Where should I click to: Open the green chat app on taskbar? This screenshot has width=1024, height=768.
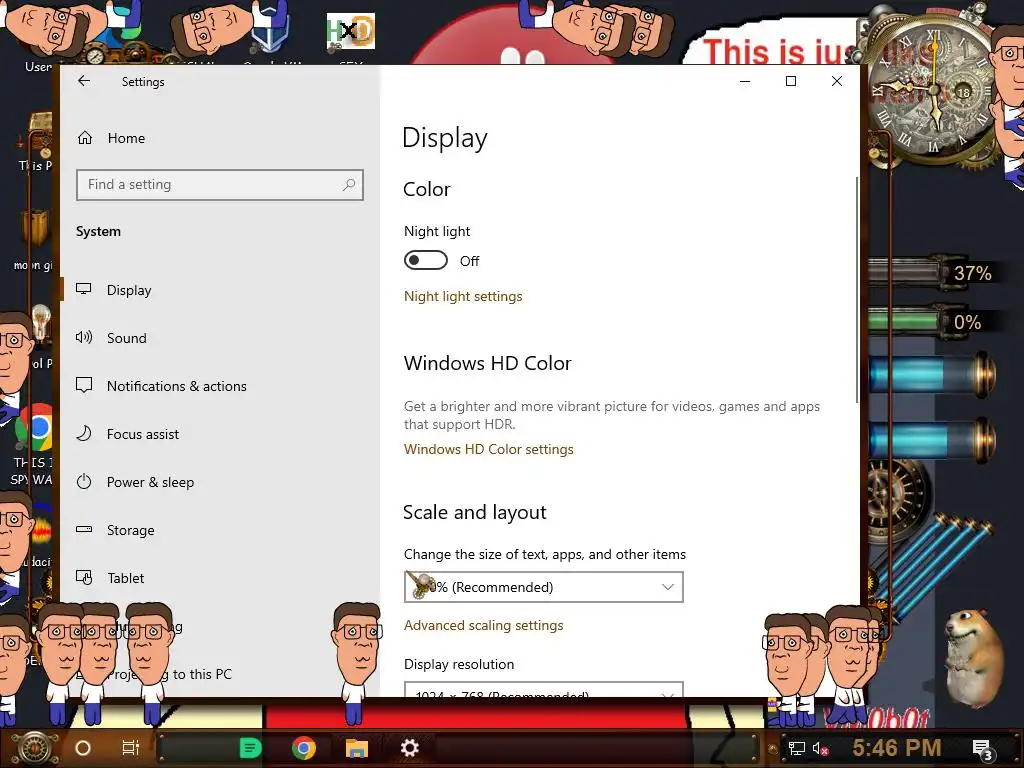[x=250, y=748]
